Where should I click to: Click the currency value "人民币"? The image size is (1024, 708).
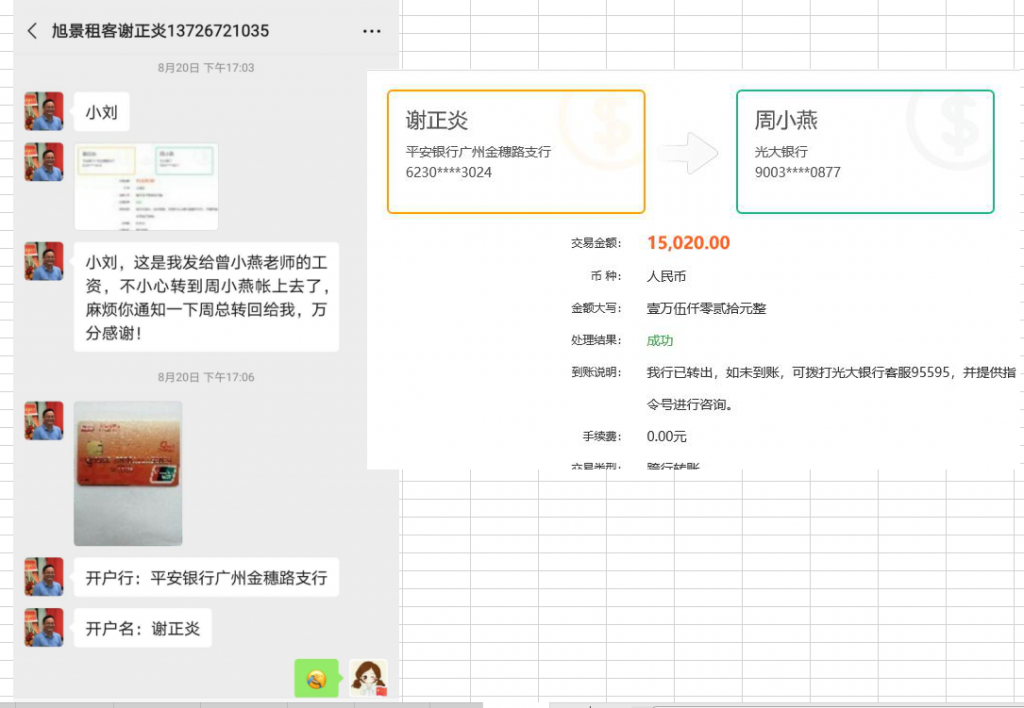click(x=666, y=276)
